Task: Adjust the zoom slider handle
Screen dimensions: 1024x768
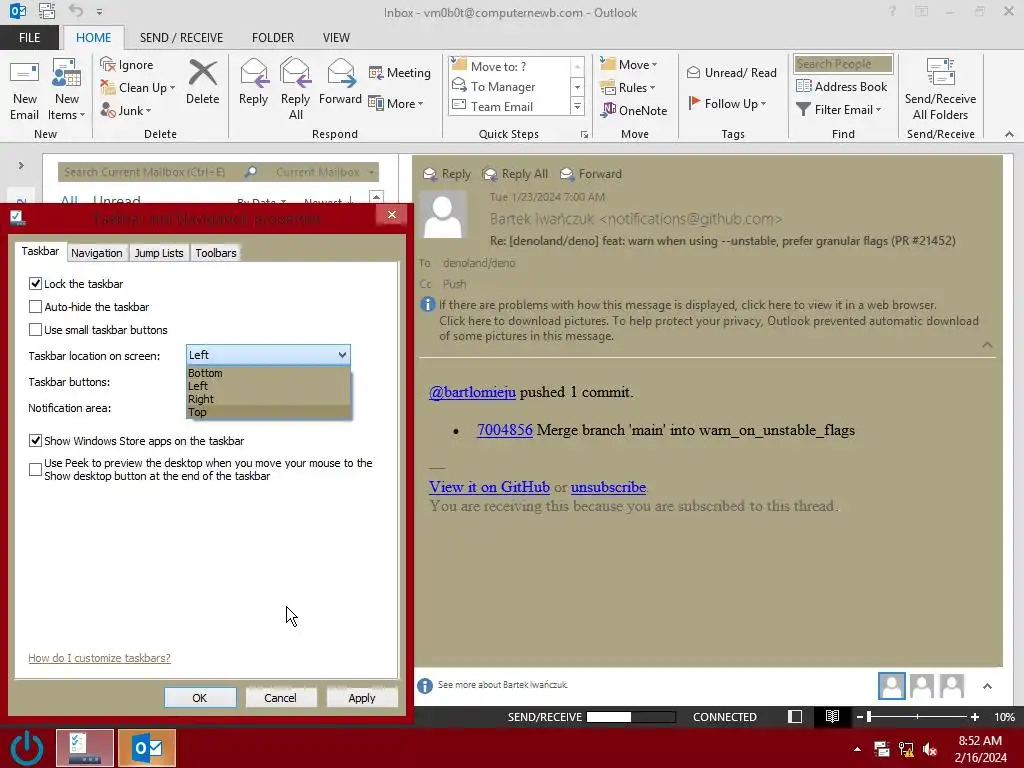Action: point(869,716)
